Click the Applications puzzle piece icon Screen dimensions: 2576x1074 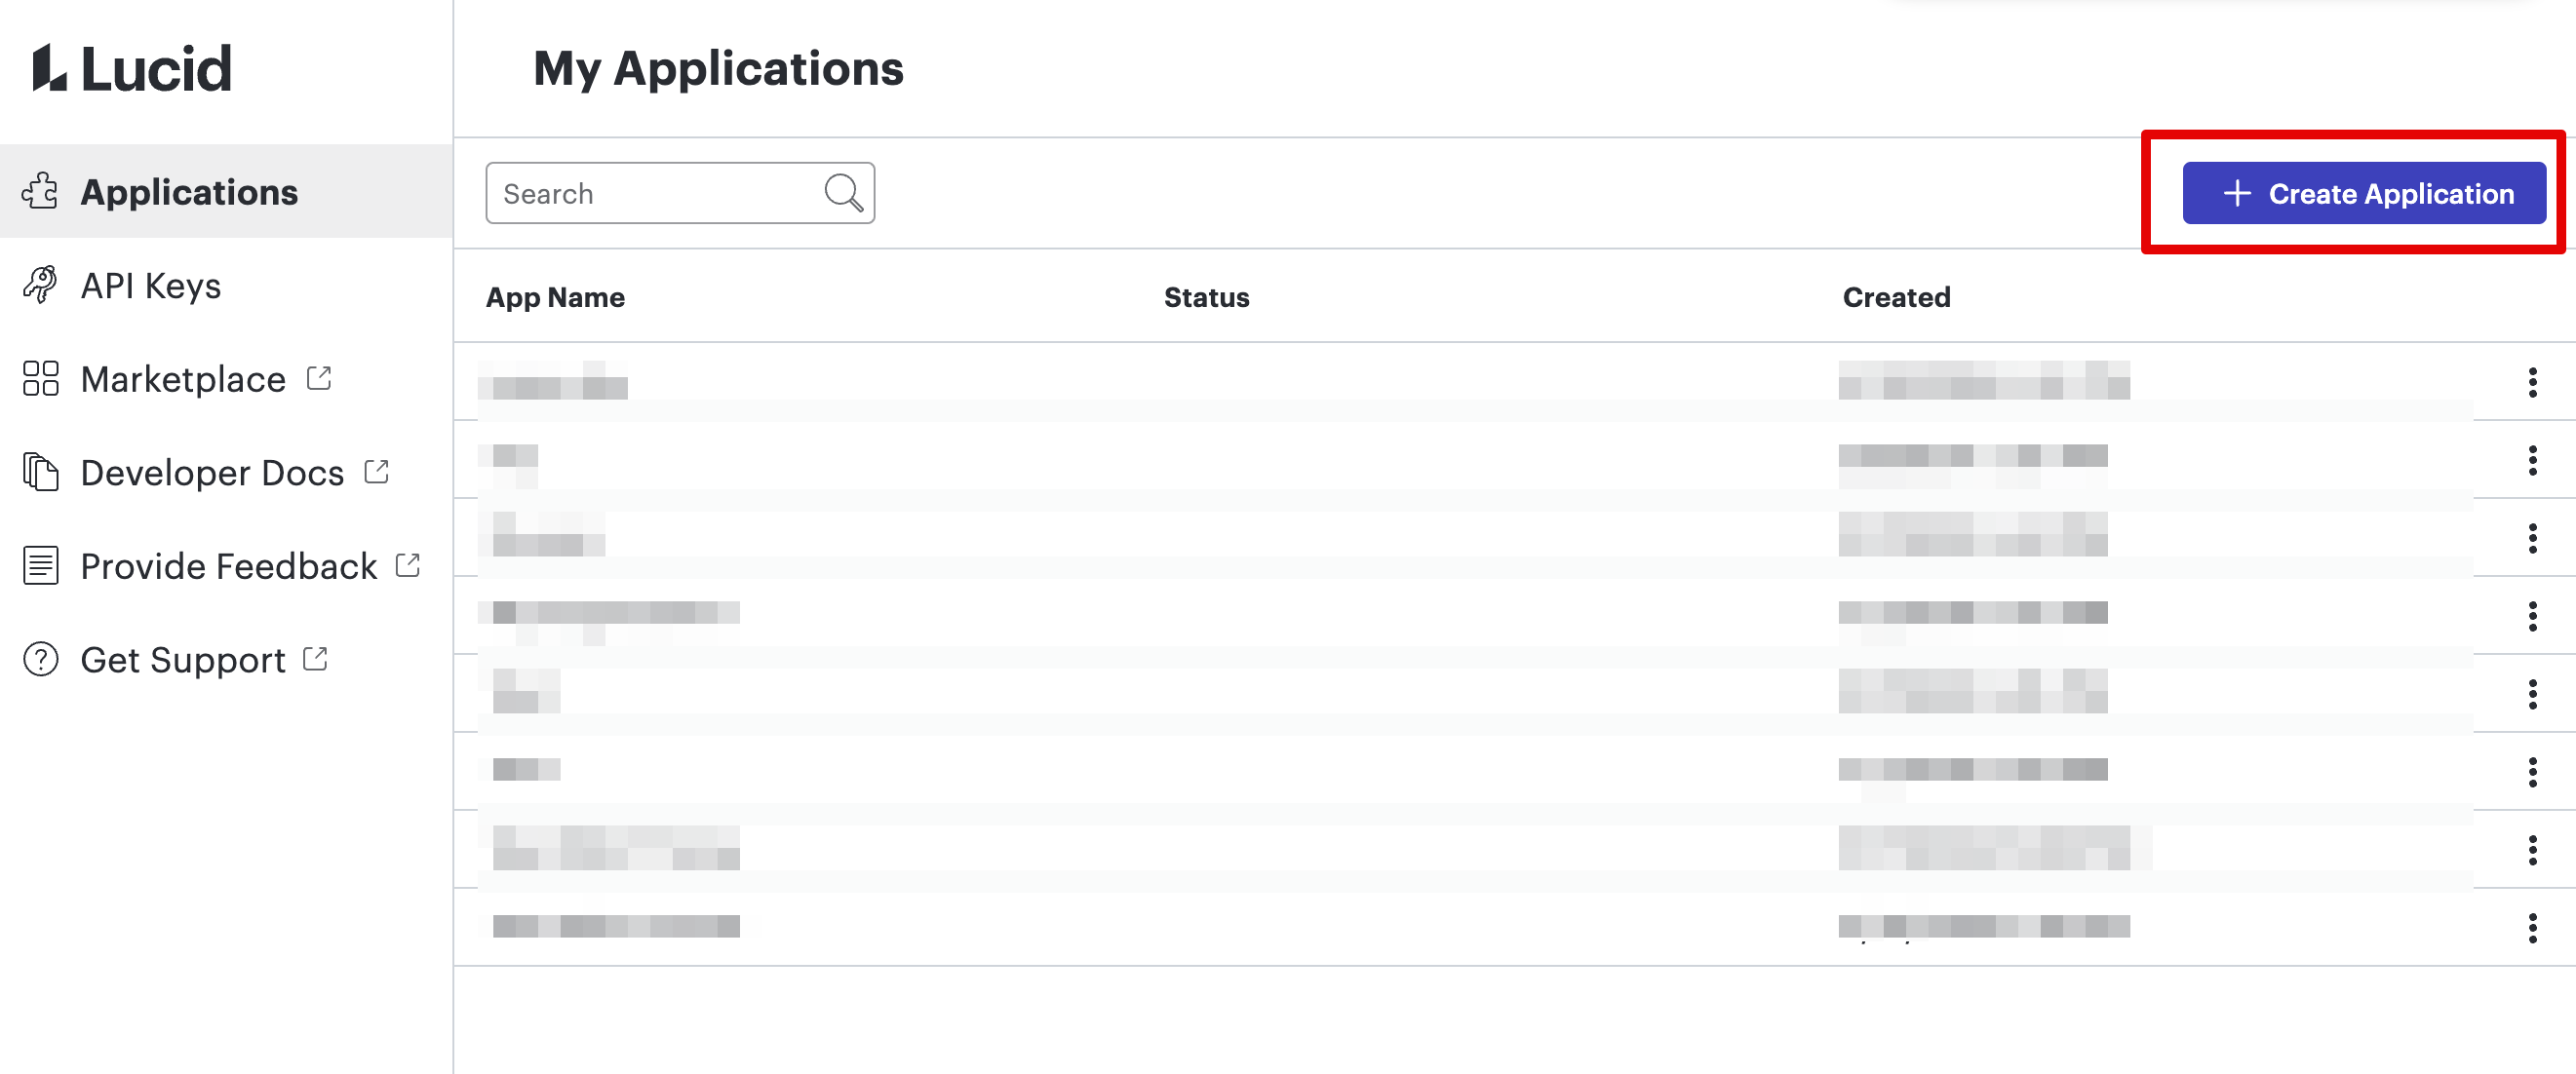tap(40, 191)
